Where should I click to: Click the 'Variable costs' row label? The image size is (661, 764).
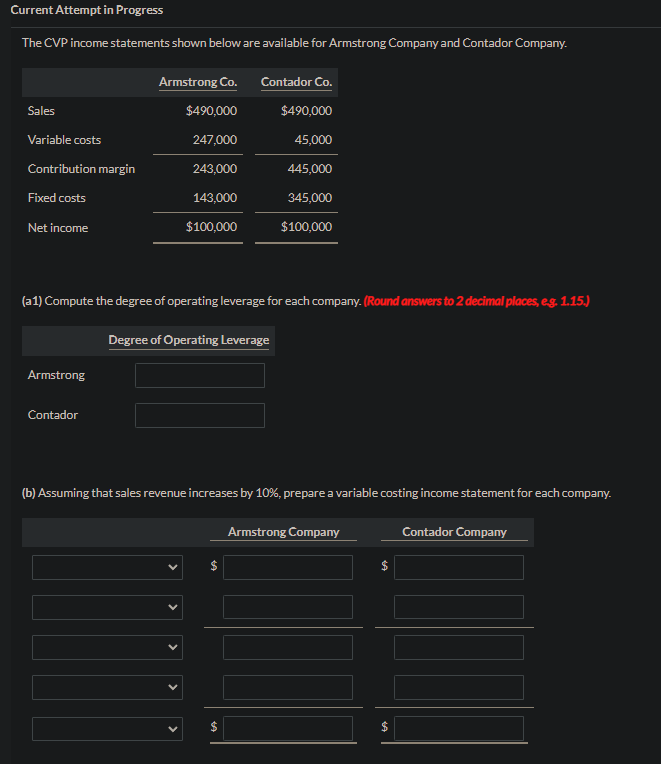64,140
